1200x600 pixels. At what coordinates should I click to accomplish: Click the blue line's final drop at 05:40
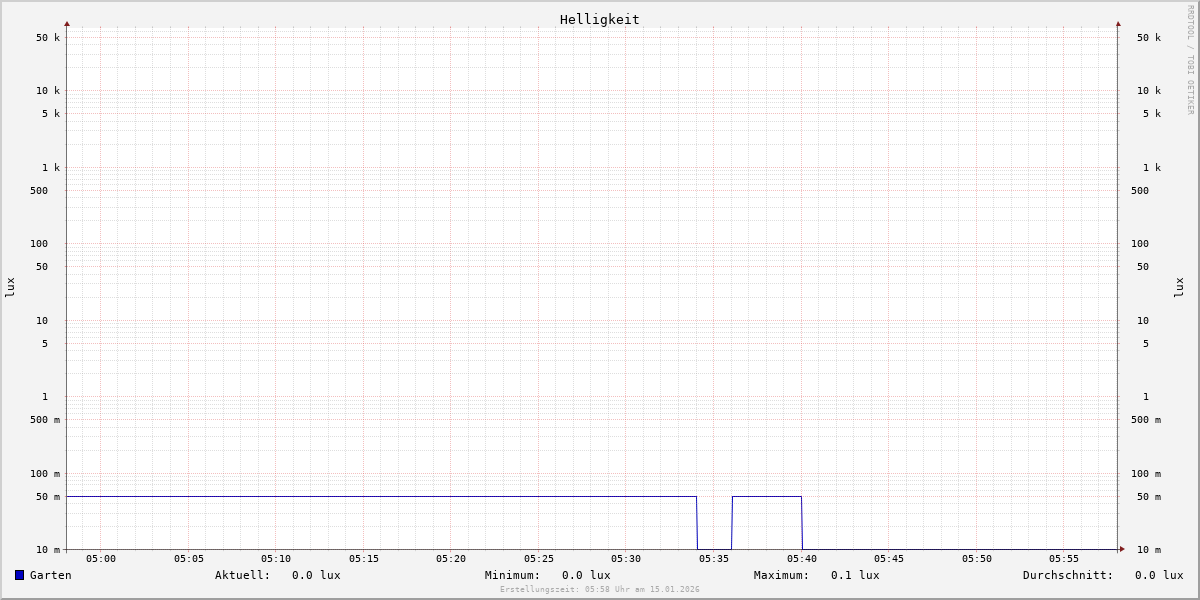point(802,523)
